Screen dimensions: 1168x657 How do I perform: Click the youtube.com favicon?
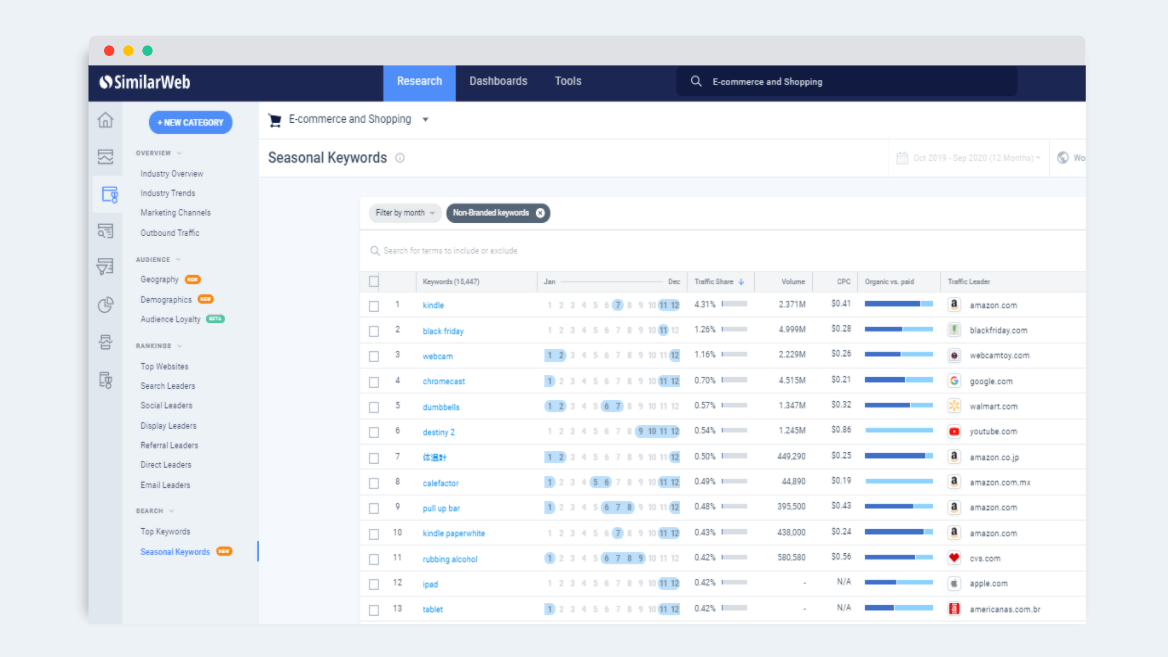954,431
